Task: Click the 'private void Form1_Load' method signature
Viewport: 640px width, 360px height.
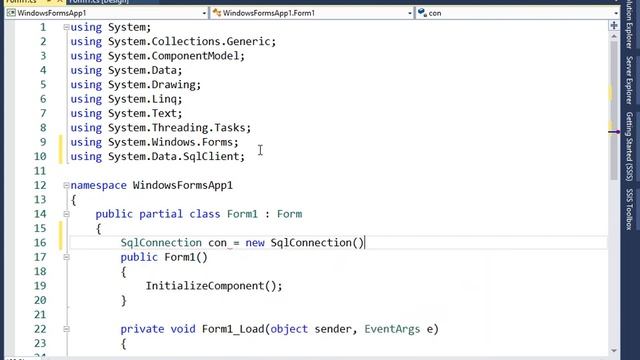Action: [279, 329]
